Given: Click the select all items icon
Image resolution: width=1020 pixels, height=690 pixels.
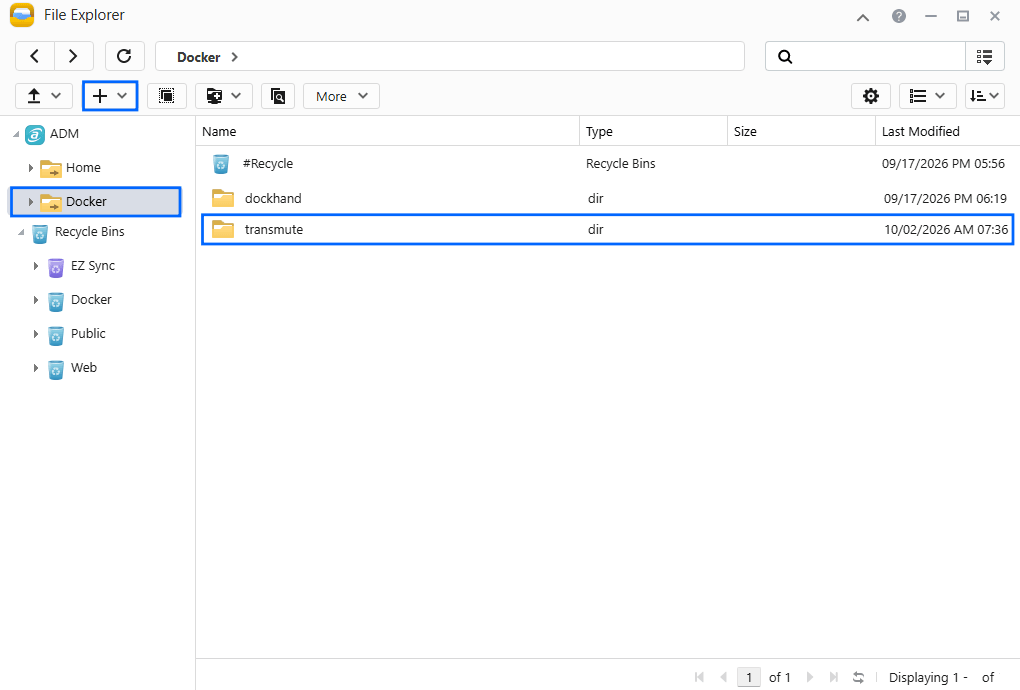Looking at the screenshot, I should pos(167,96).
